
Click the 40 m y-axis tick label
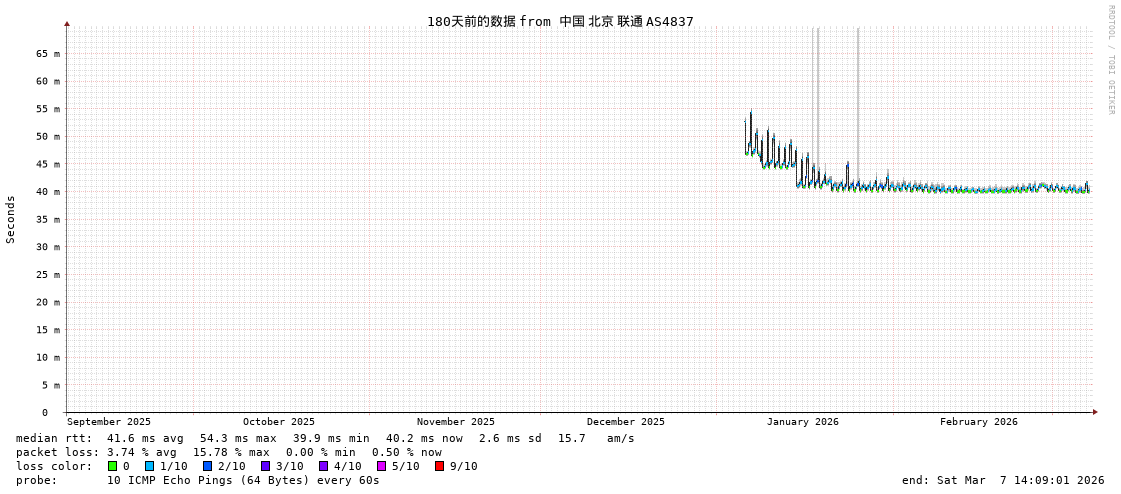tap(48, 191)
